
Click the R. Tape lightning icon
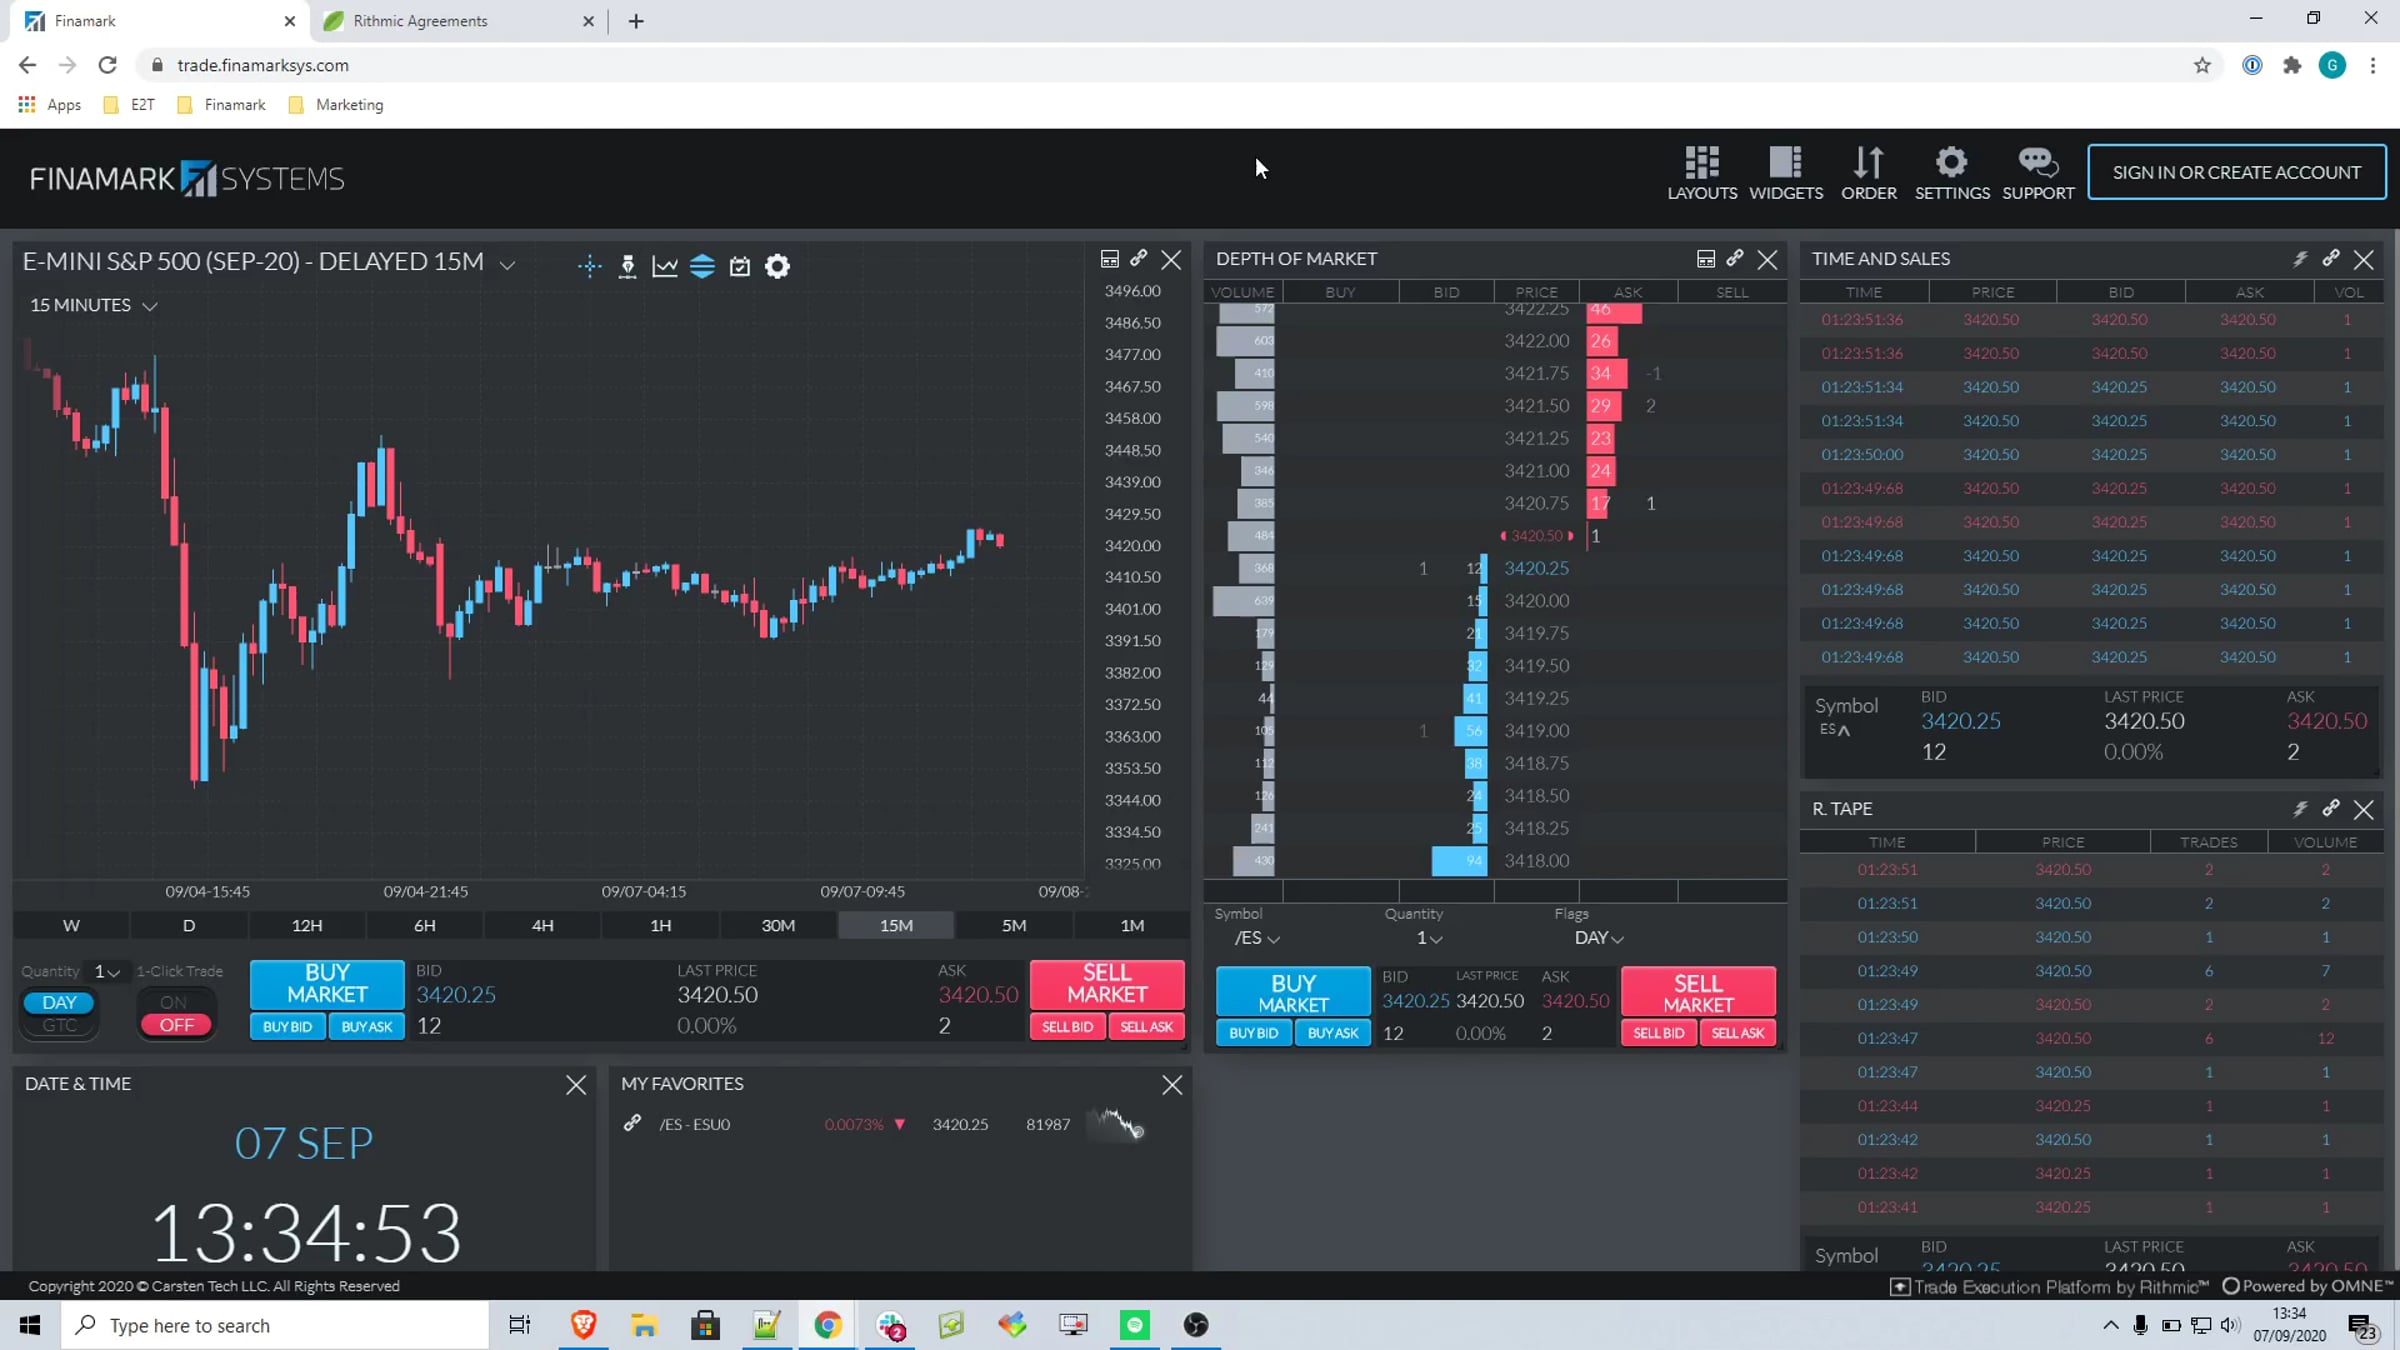(2300, 809)
